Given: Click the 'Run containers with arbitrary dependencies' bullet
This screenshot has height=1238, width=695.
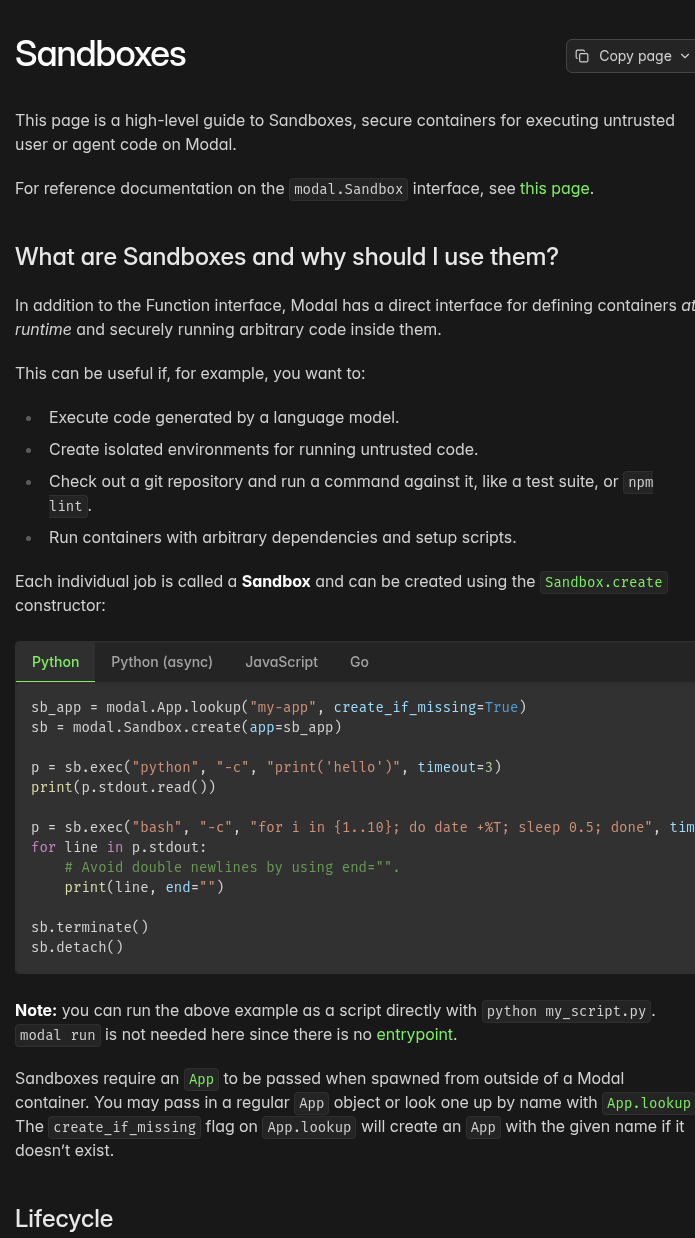Looking at the screenshot, I should pos(283,537).
